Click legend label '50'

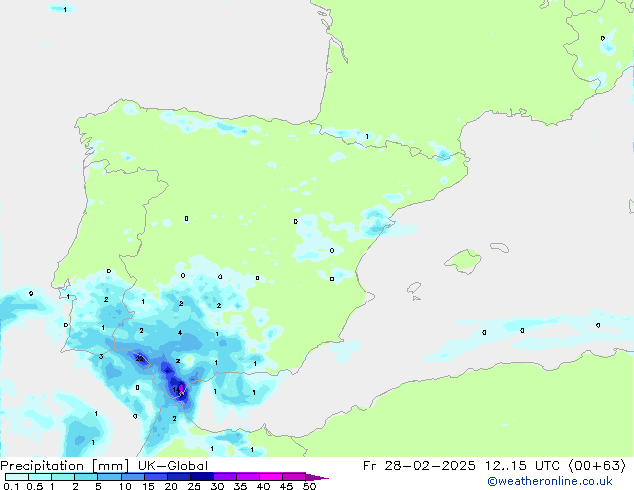pyautogui.click(x=309, y=486)
